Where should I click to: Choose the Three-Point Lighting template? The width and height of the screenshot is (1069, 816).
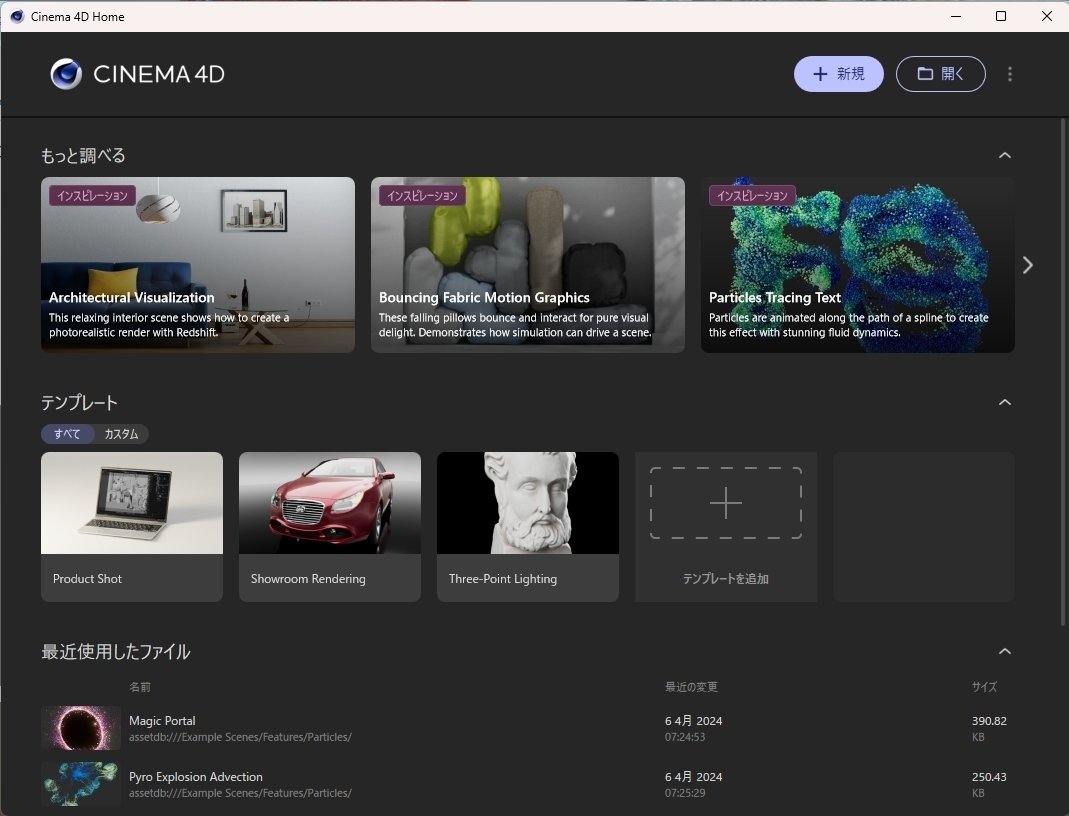(528, 527)
